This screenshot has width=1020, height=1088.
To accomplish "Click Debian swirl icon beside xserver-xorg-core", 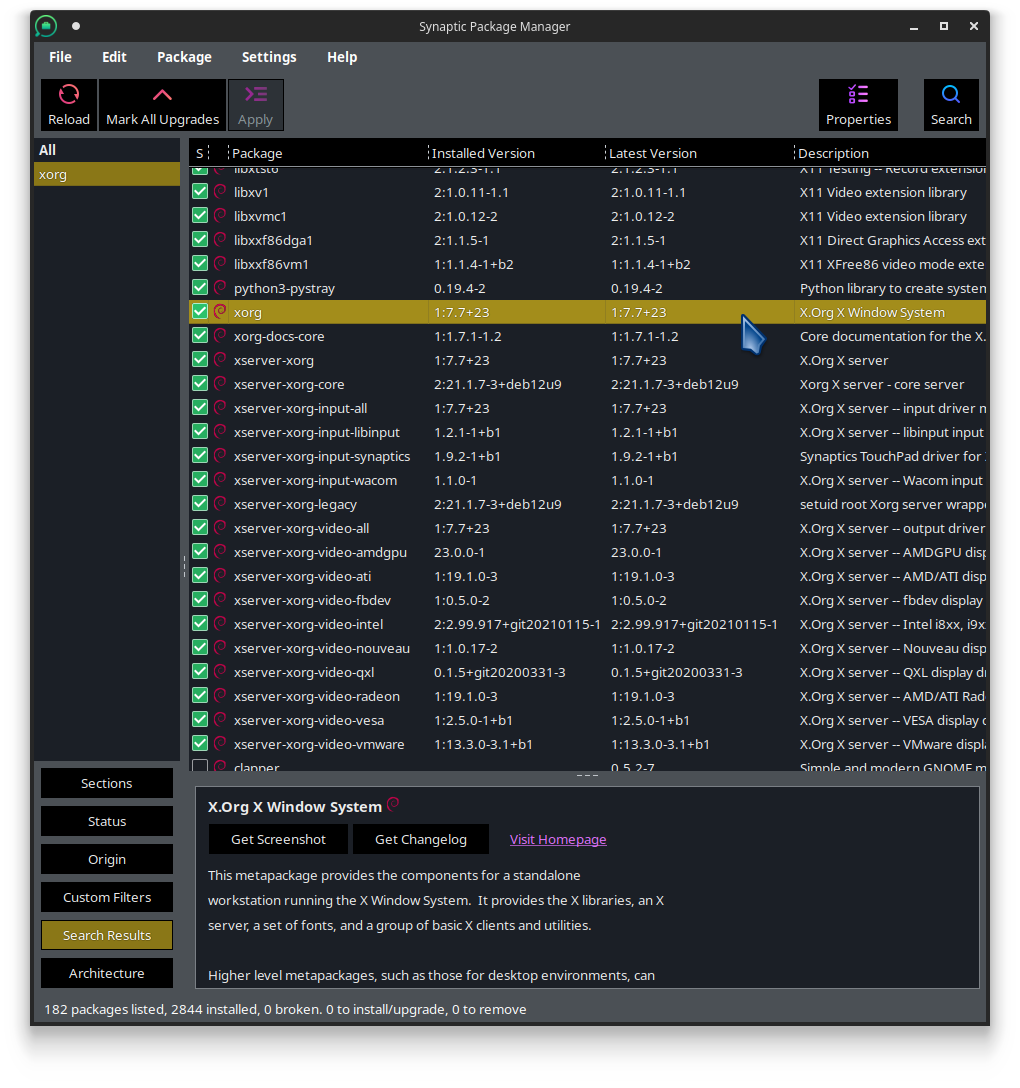I will [x=220, y=384].
